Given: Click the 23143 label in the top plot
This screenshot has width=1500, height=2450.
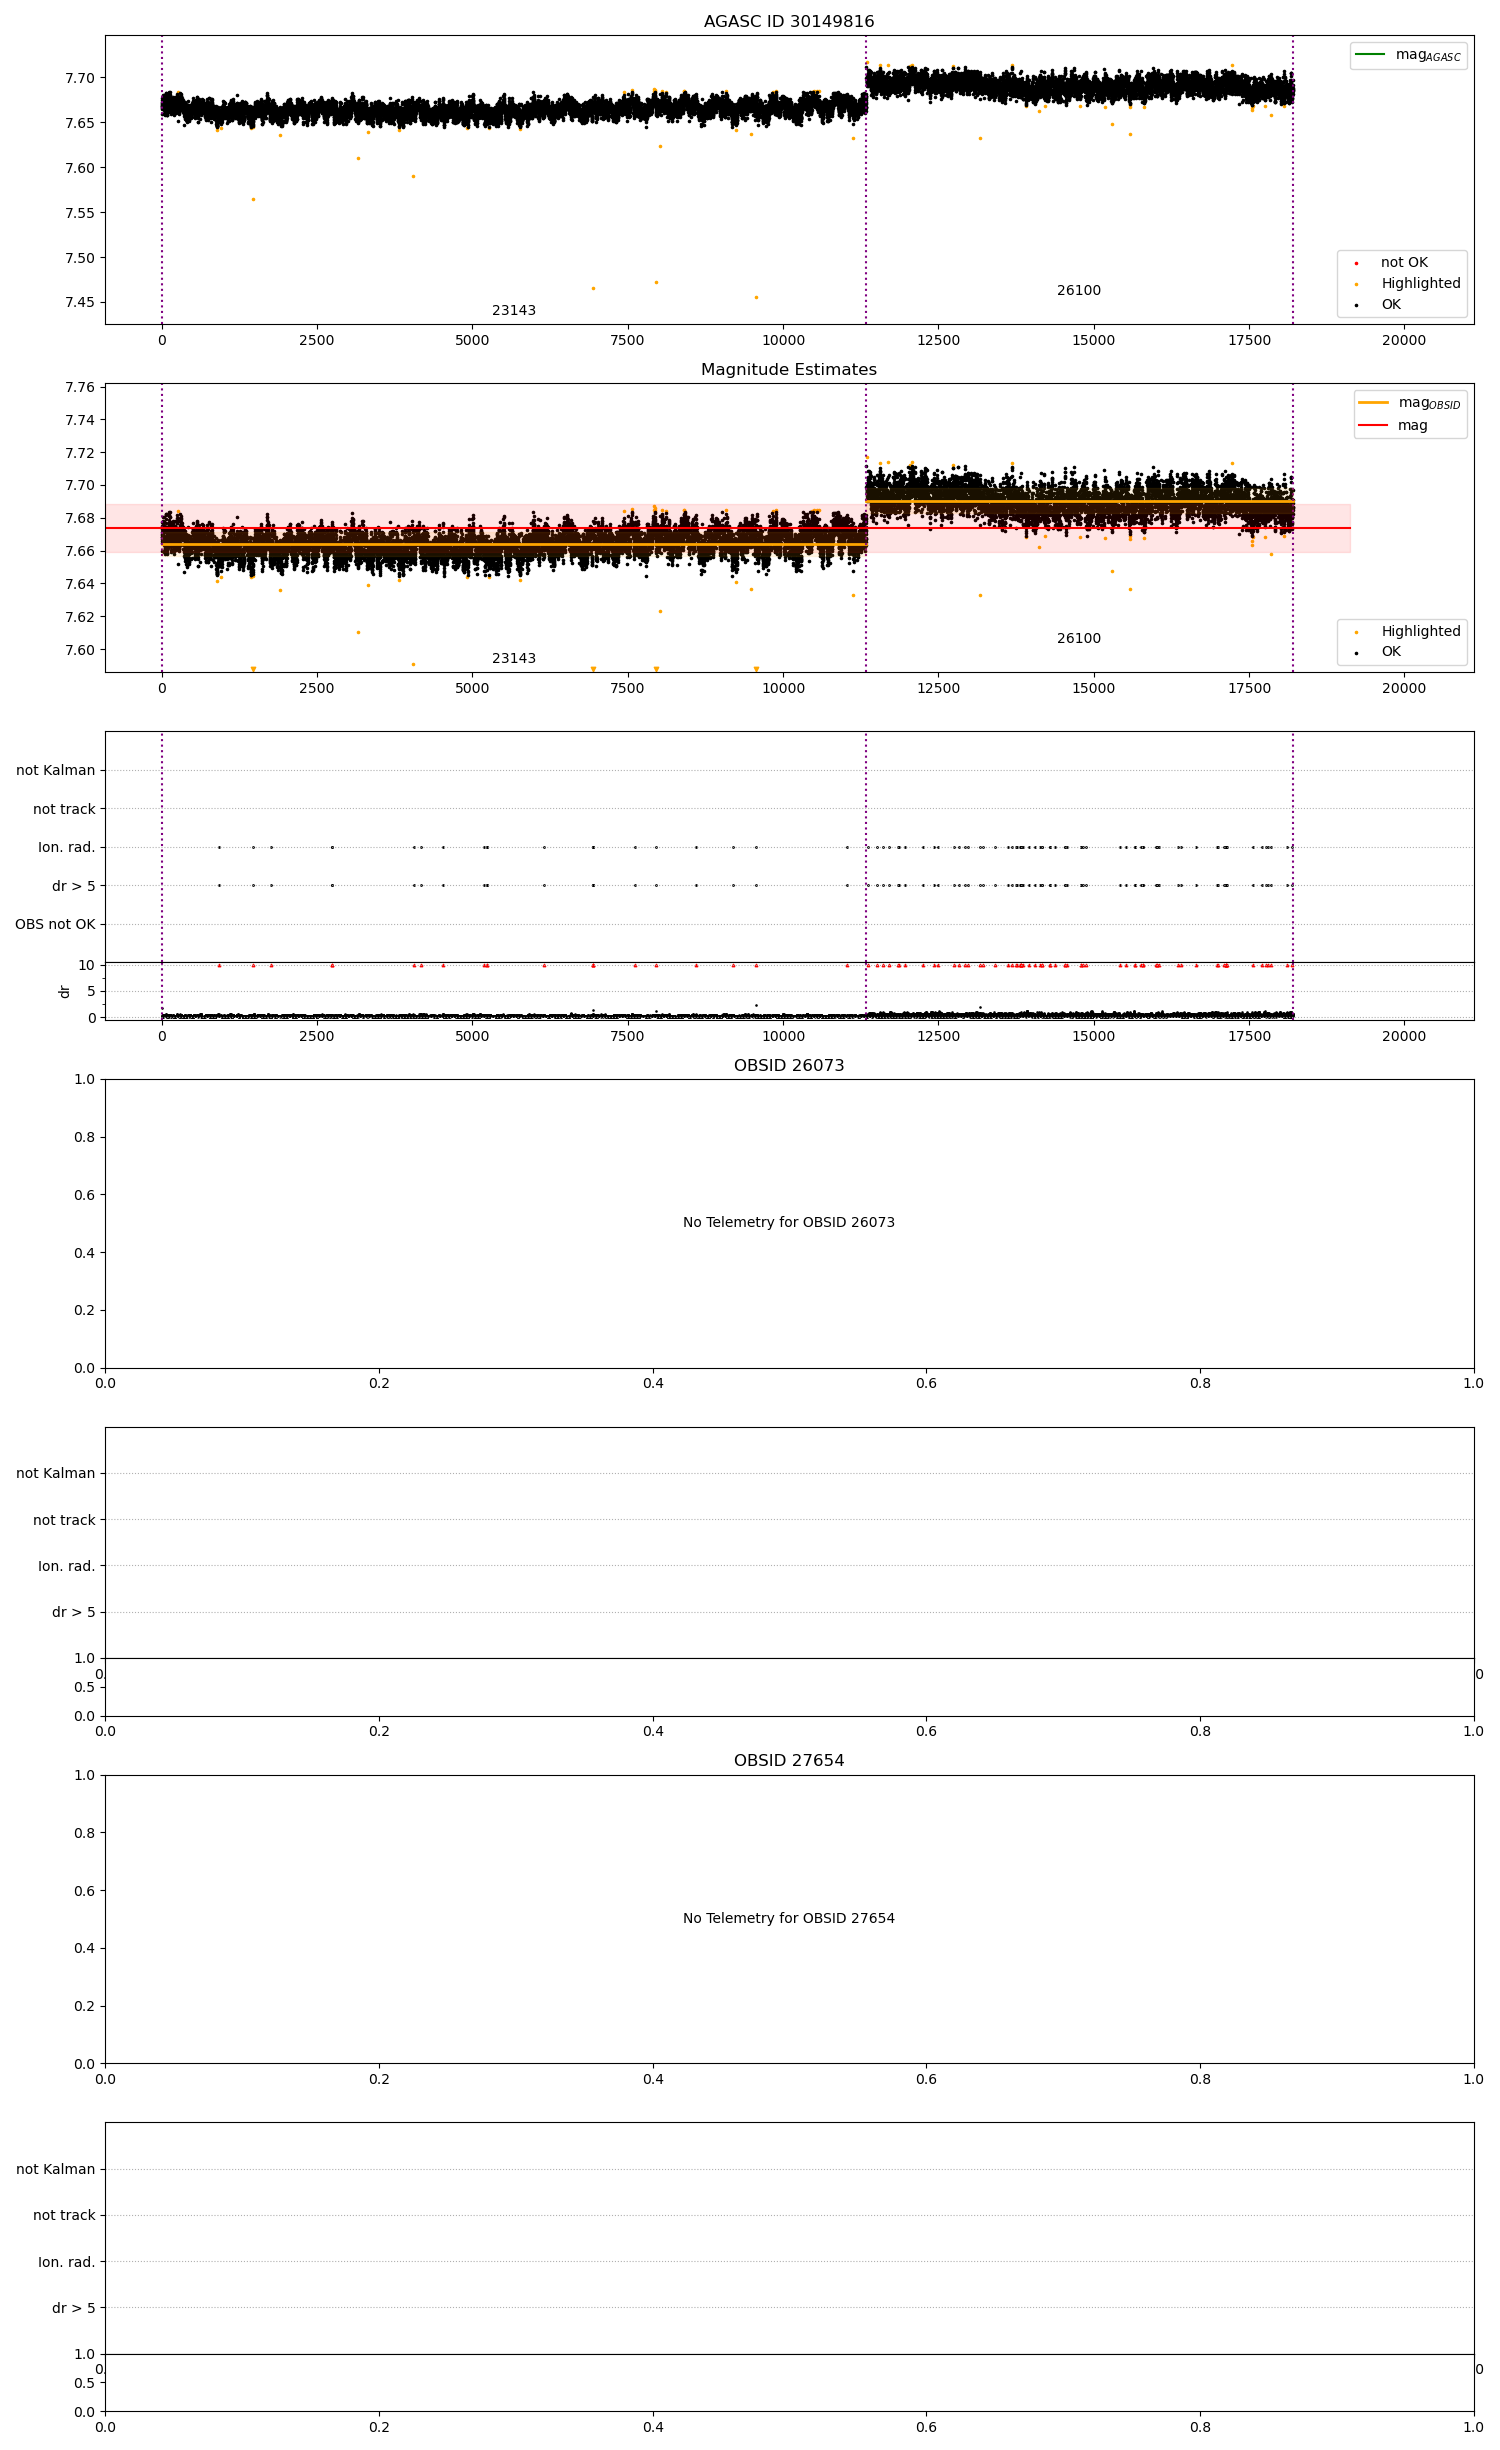Looking at the screenshot, I should (513, 310).
